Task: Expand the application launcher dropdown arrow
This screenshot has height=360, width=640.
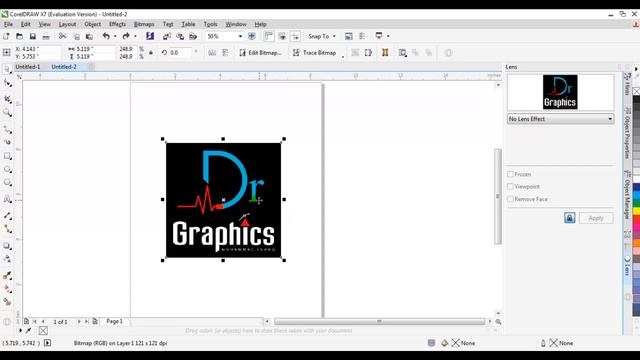Action: pos(388,36)
